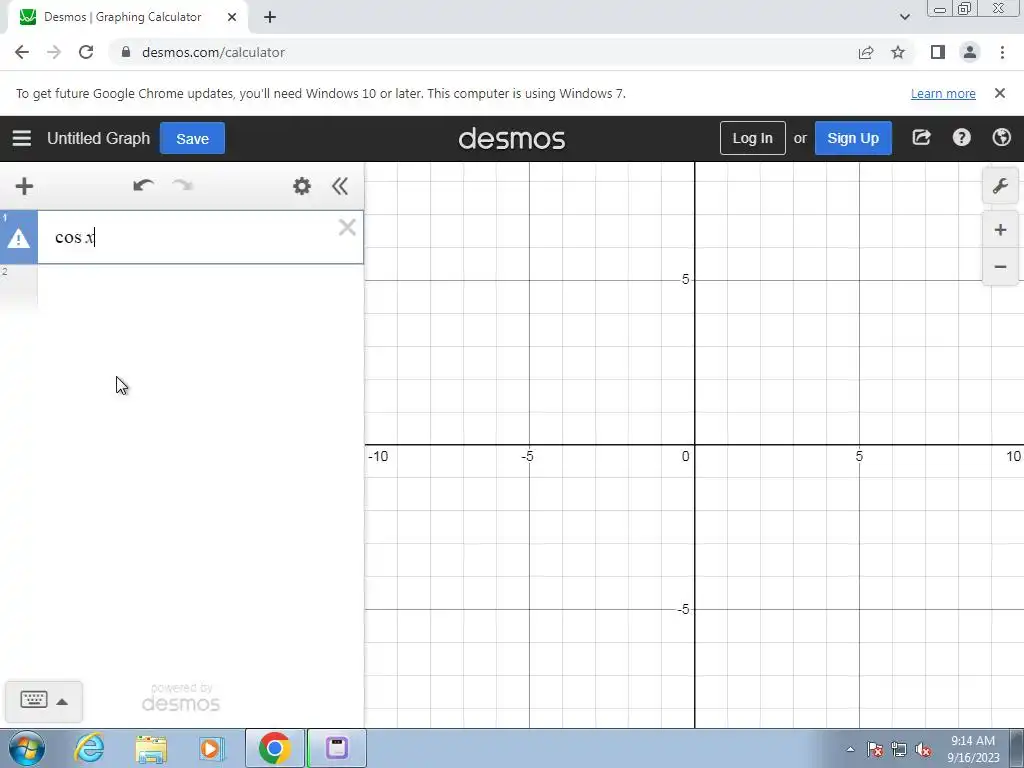Open the language globe menu
This screenshot has height=768, width=1024.
(x=1002, y=138)
